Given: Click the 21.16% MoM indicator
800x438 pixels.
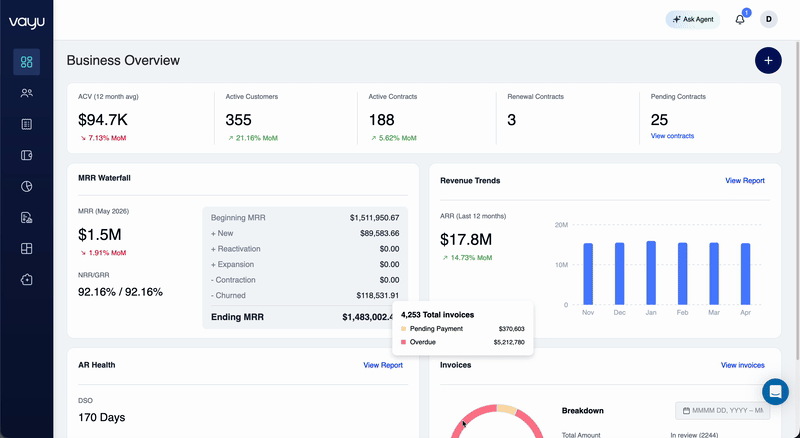Looking at the screenshot, I should pos(253,138).
